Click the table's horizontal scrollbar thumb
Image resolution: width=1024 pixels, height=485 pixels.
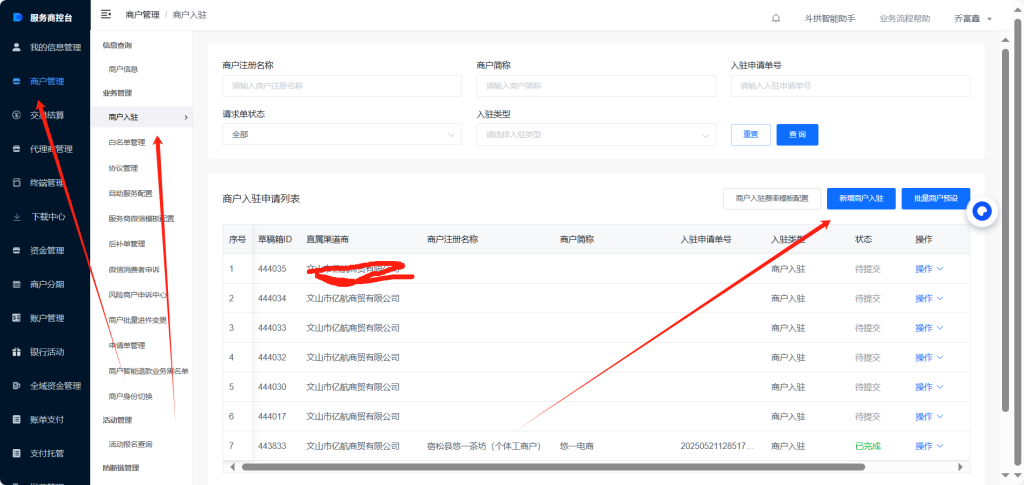(x=553, y=467)
